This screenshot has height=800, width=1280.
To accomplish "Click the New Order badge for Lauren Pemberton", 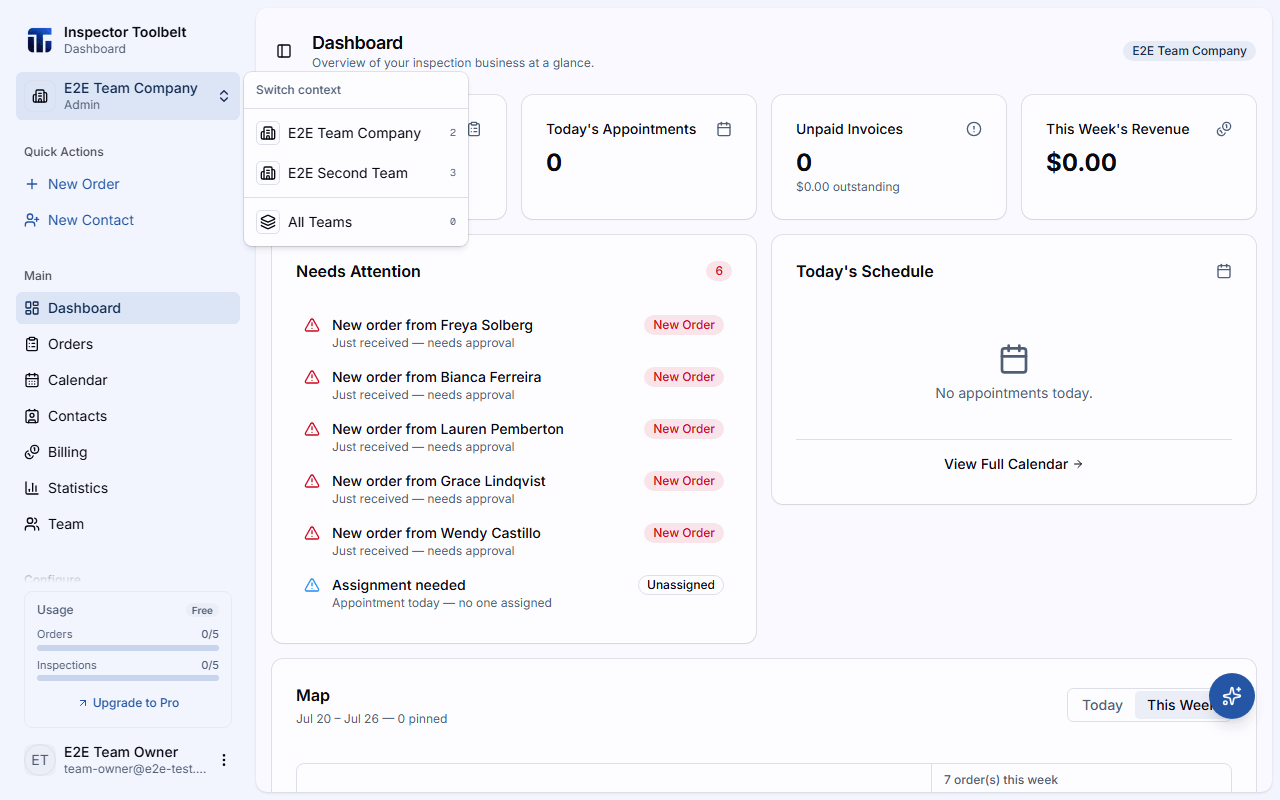I will tap(684, 429).
